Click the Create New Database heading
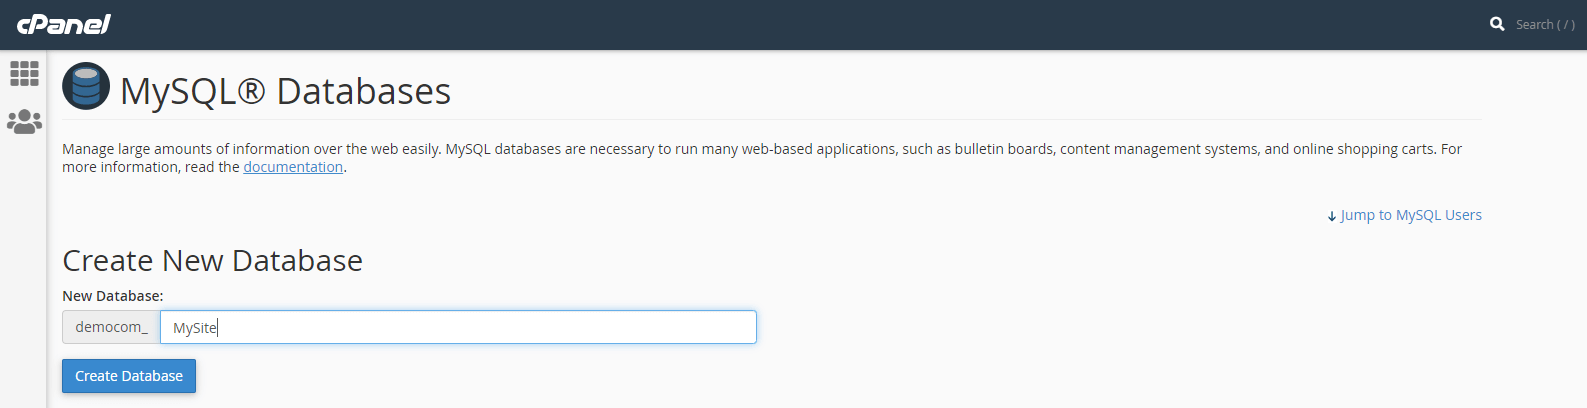The image size is (1587, 408). [x=212, y=261]
